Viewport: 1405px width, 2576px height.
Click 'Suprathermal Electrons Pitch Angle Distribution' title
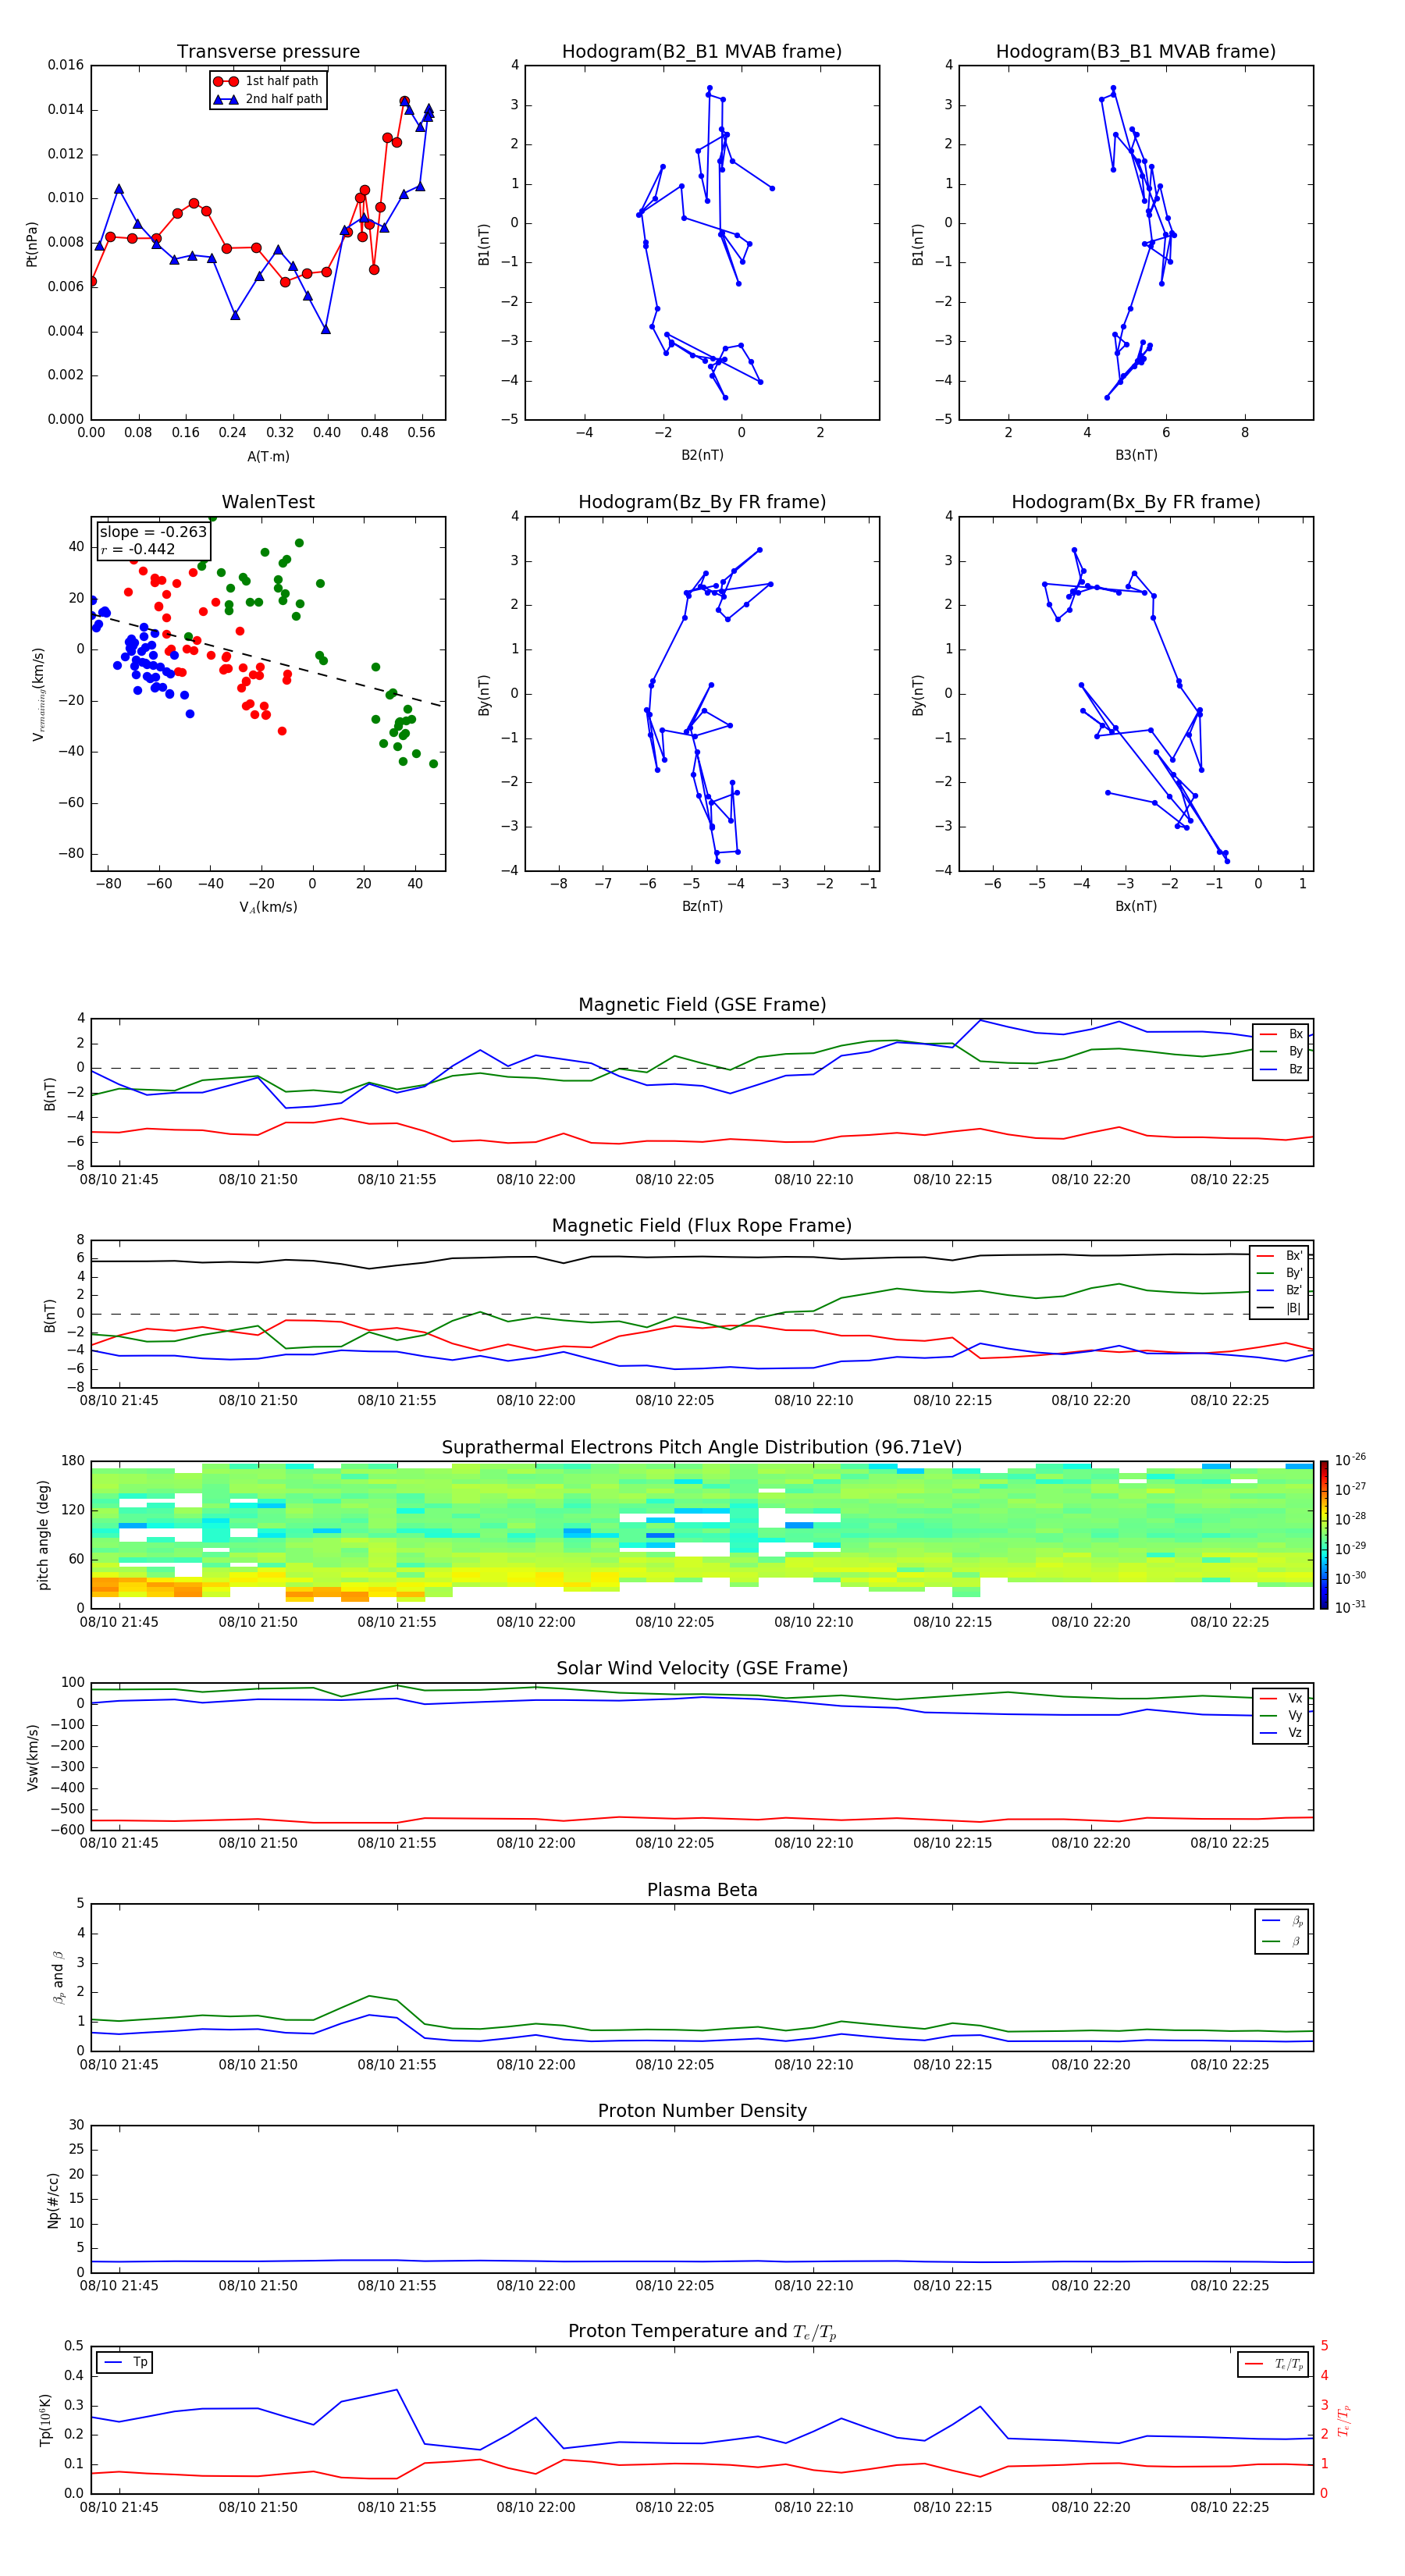point(702,1448)
